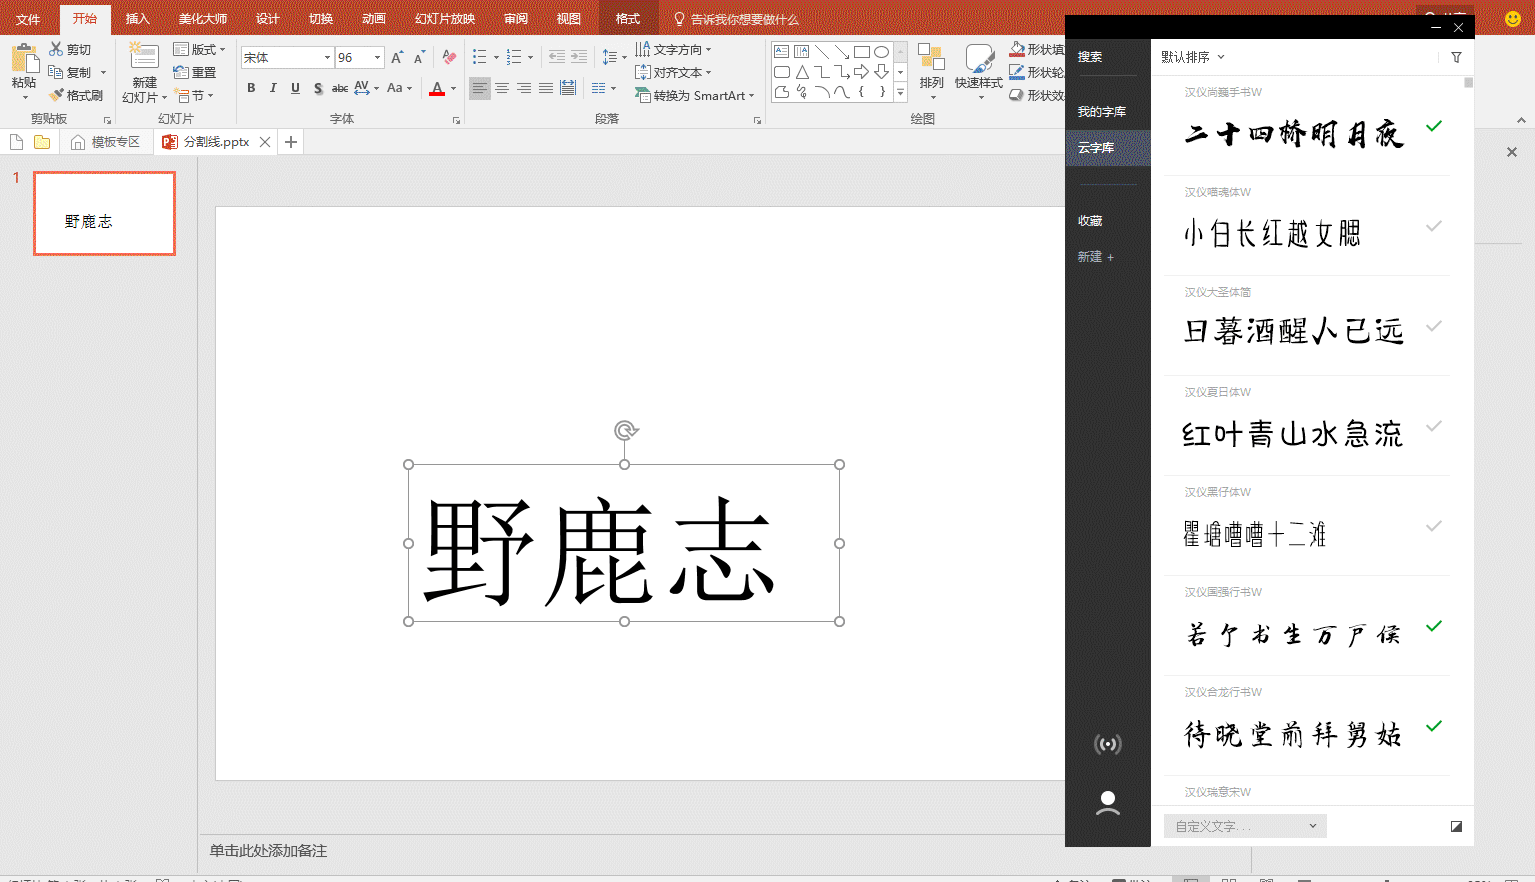This screenshot has height=882, width=1535.
Task: Toggle bold formatting
Action: point(251,88)
